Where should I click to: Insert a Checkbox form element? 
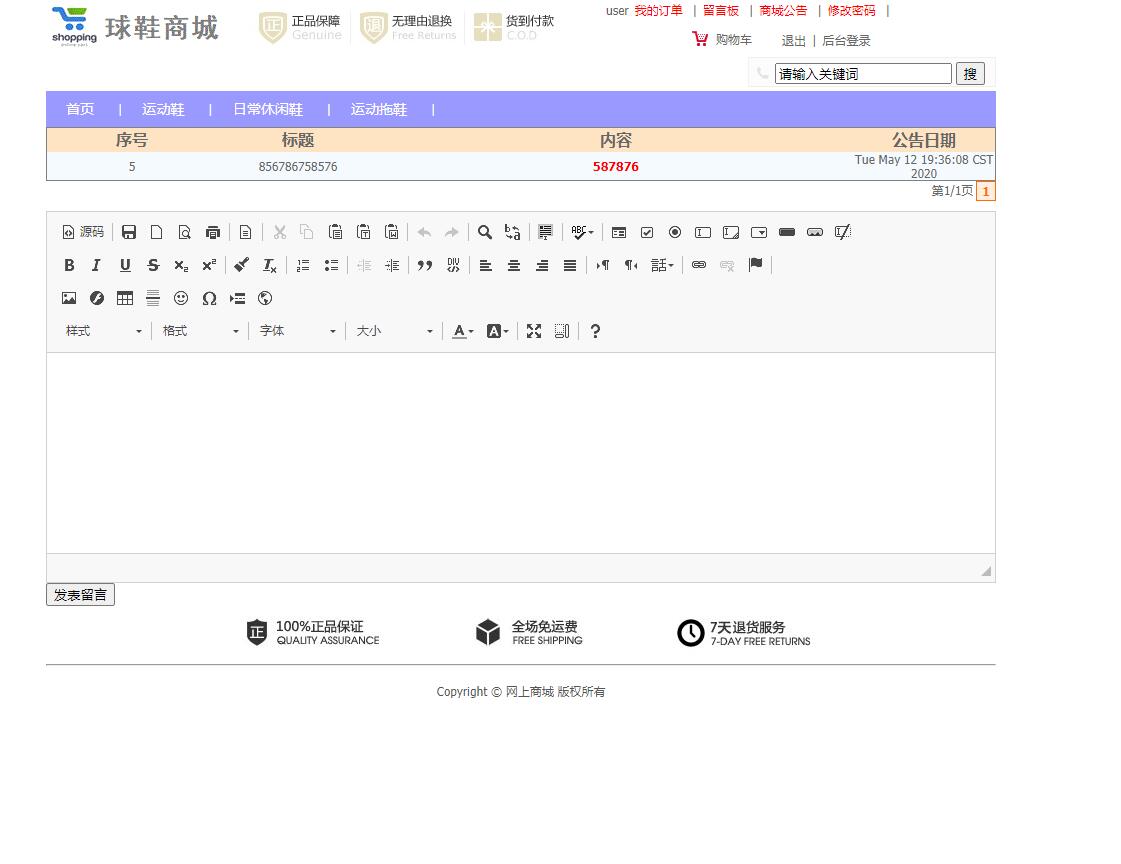click(647, 232)
